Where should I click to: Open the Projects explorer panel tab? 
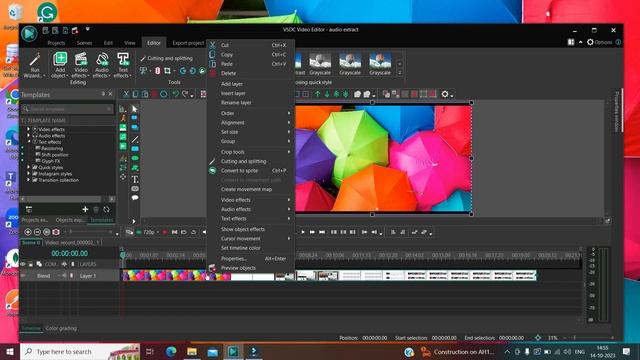[35, 220]
